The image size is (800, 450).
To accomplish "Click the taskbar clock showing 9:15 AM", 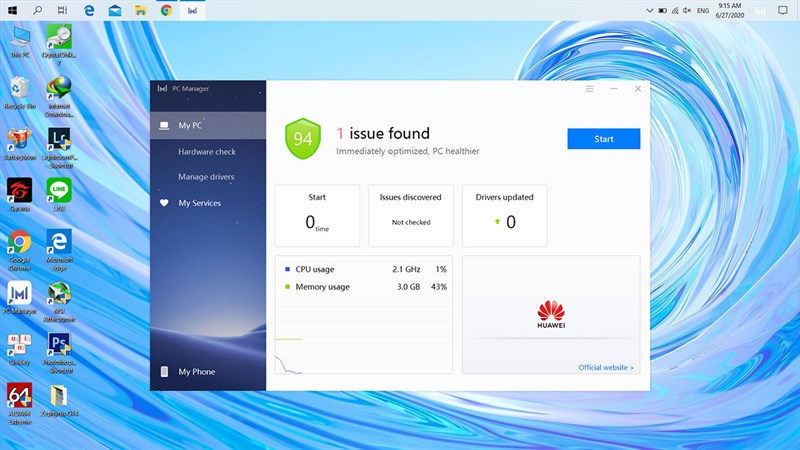I will (730, 10).
